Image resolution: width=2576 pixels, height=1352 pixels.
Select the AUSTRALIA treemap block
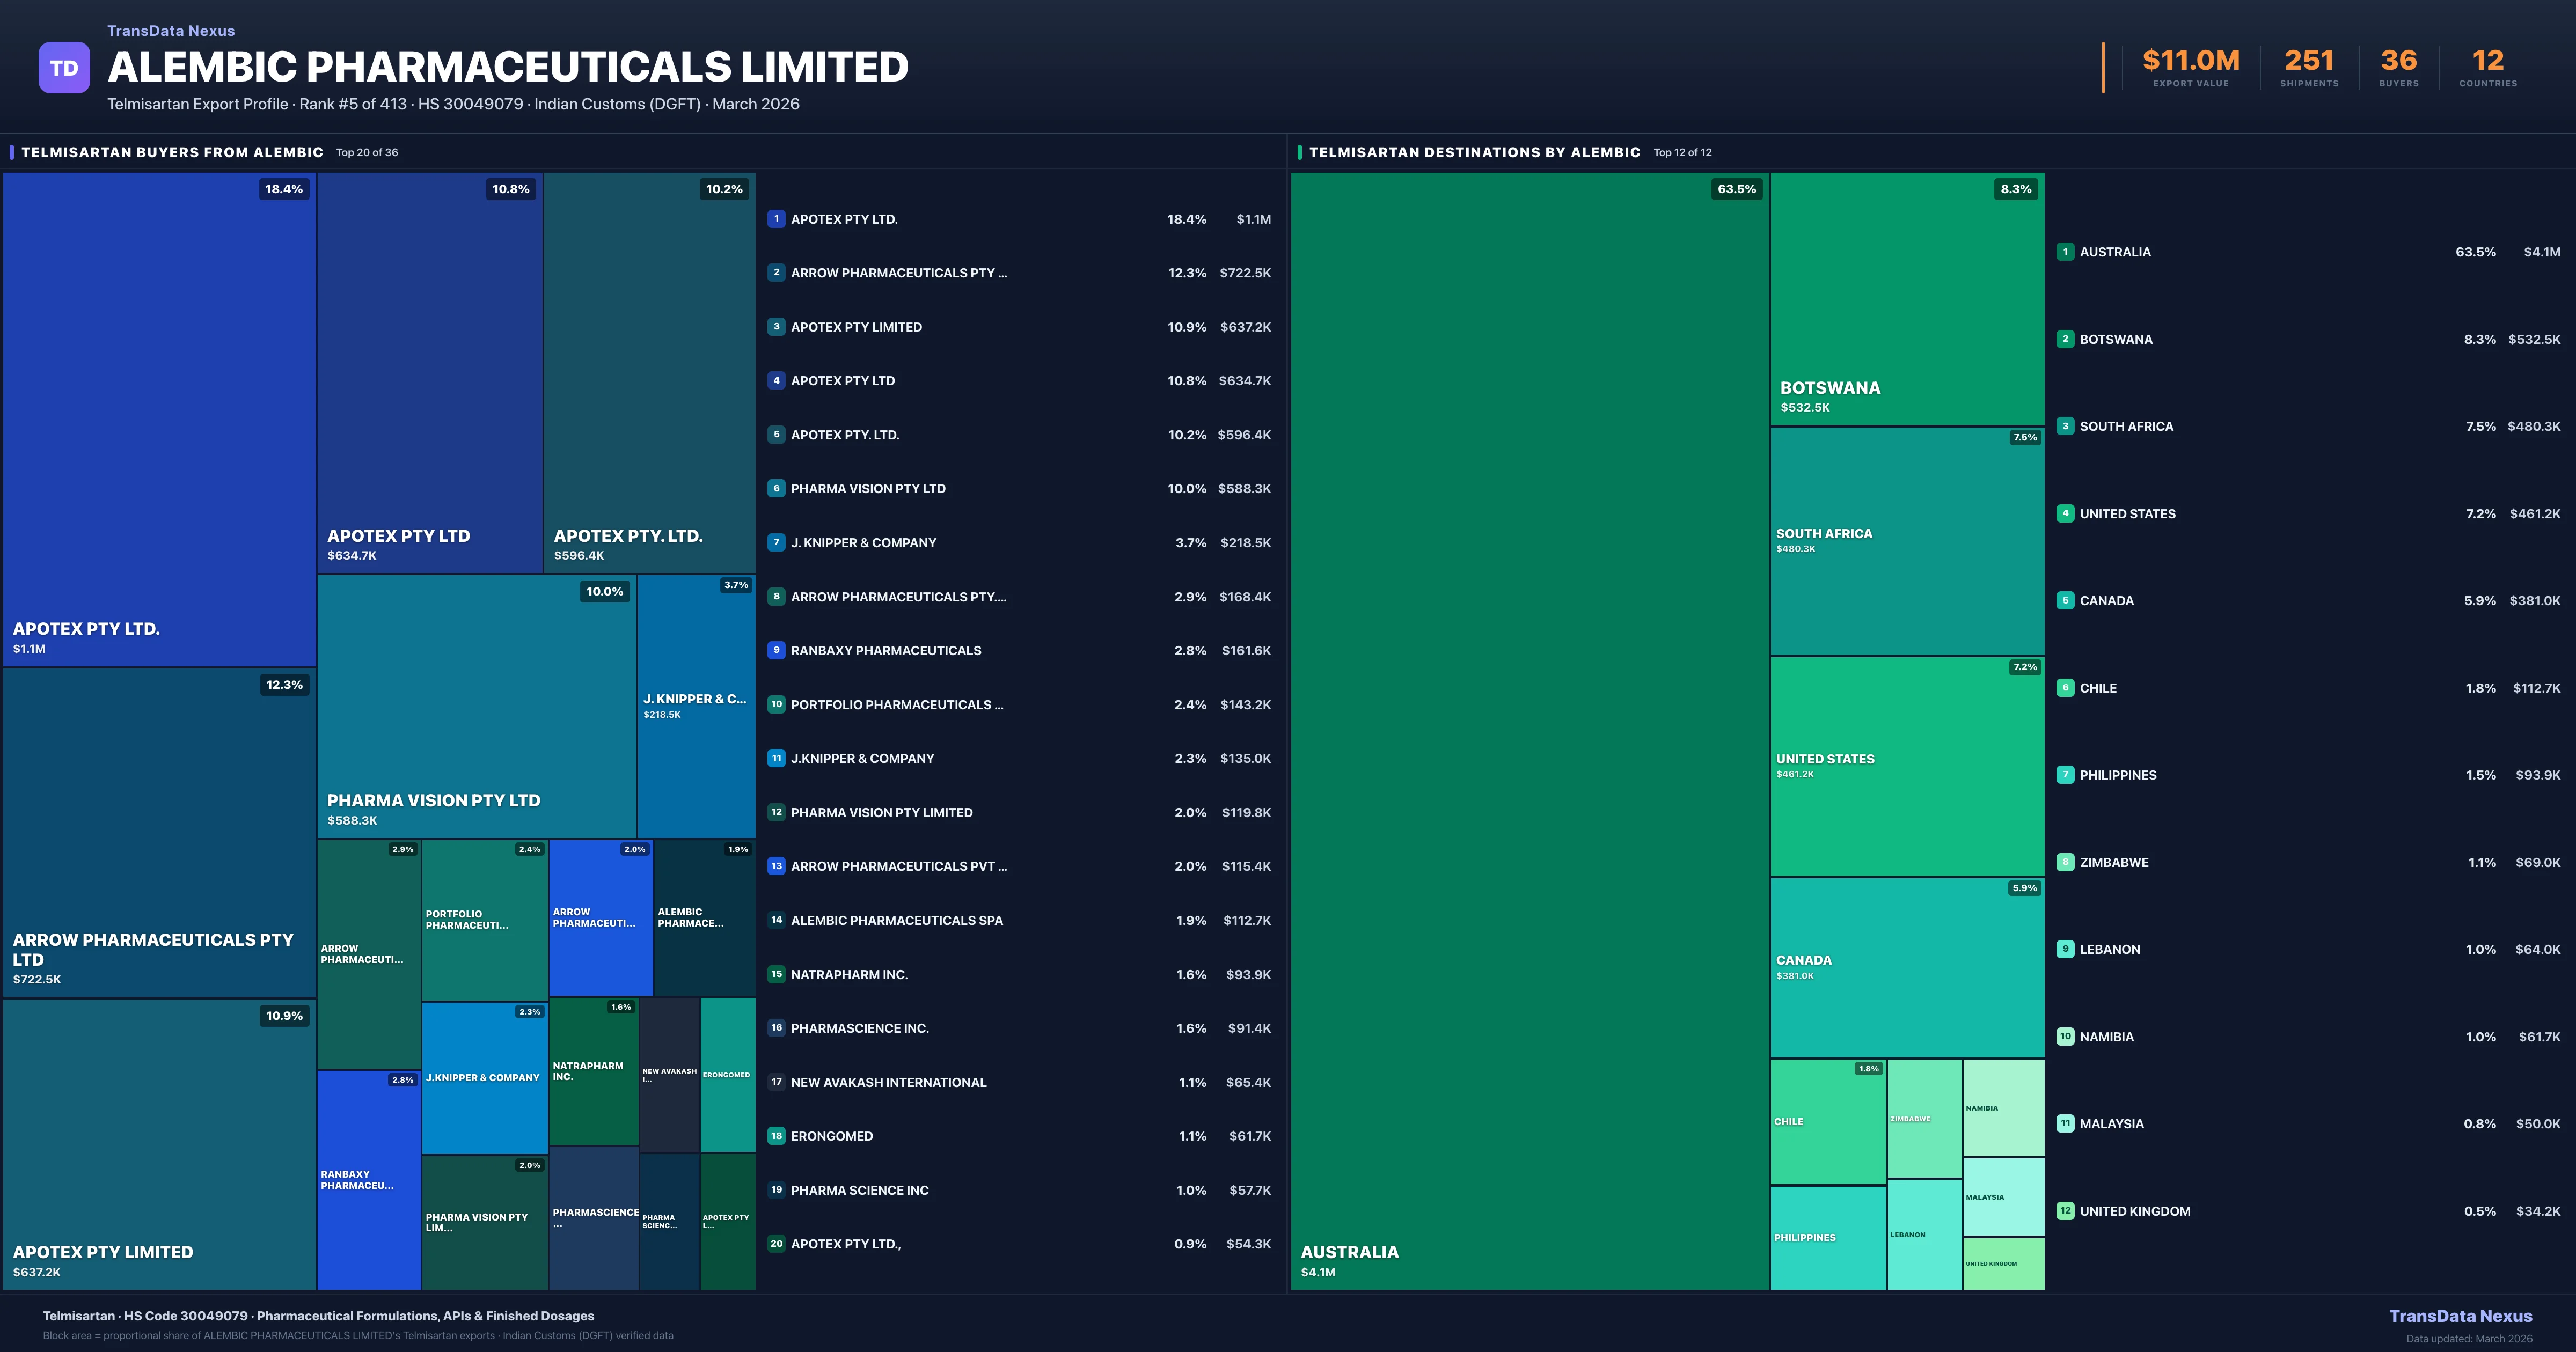coord(1529,730)
